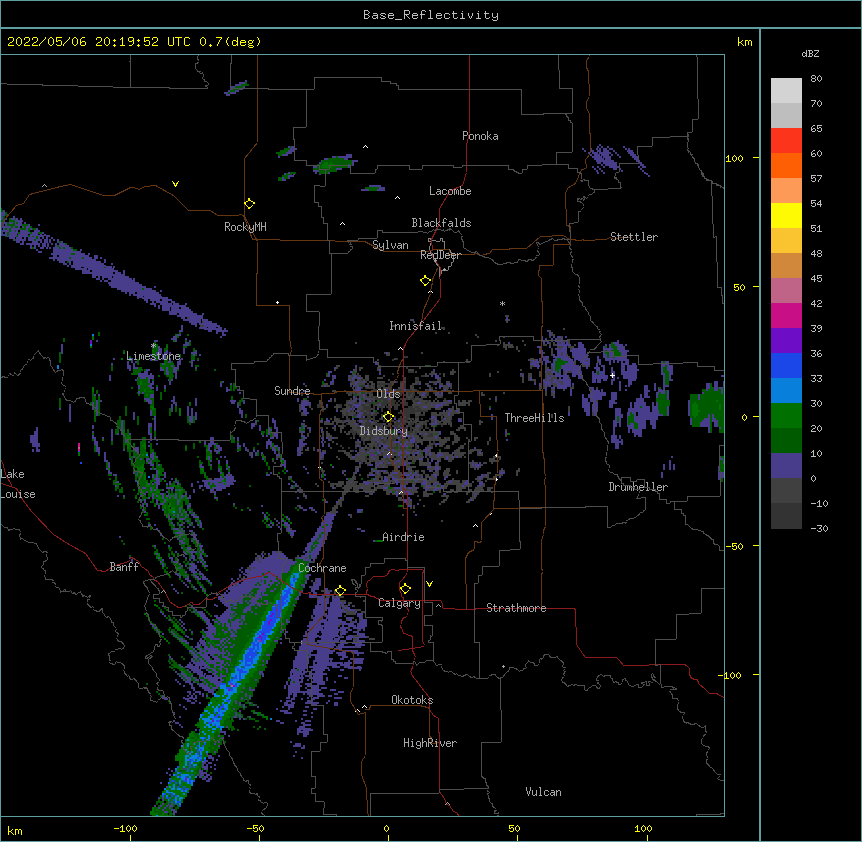
Task: Click the -50 km x-axis tick label
Action: [x=255, y=828]
